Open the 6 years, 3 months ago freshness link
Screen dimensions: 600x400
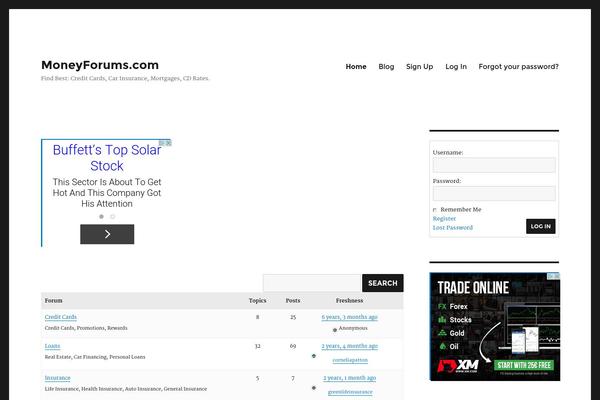[x=349, y=317]
